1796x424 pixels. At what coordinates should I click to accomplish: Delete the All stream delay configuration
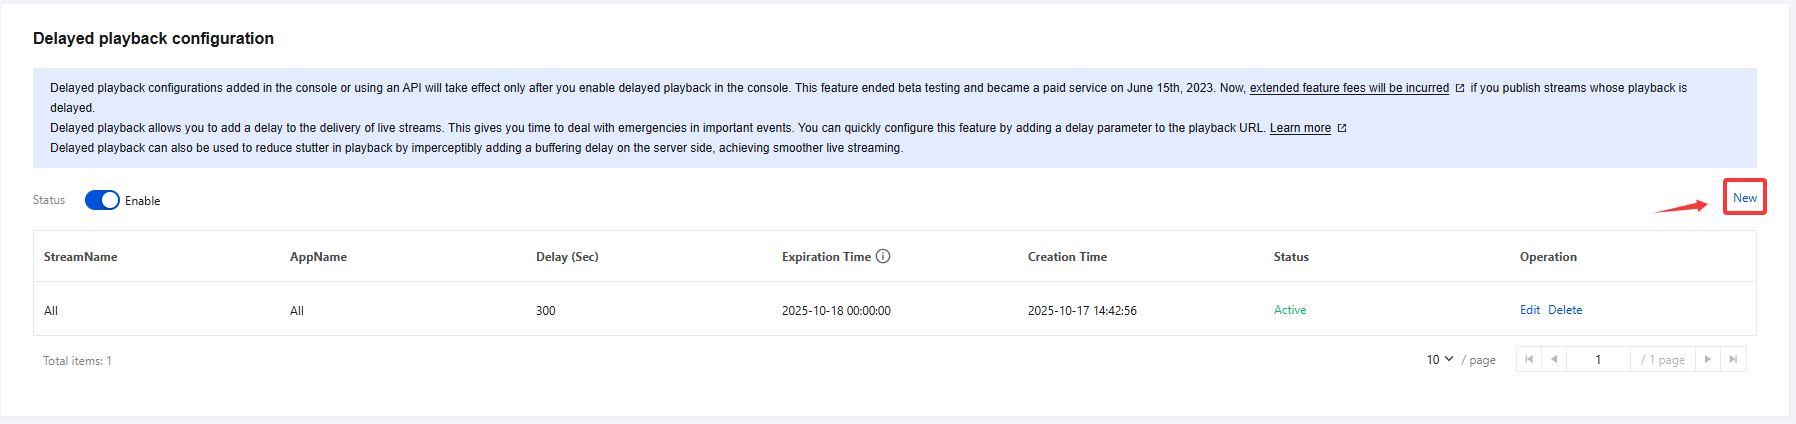1565,310
